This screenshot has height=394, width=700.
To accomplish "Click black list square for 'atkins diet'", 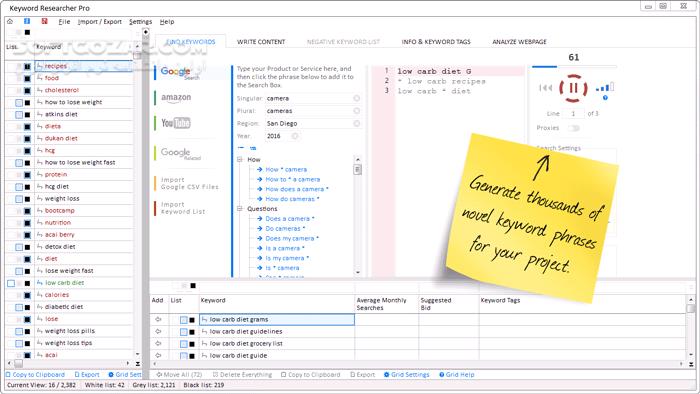I will pyautogui.click(x=27, y=115).
